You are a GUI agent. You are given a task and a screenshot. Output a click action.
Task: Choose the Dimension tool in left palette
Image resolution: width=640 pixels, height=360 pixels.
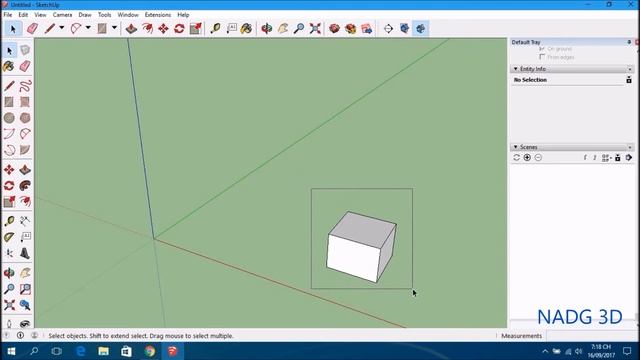25,221
